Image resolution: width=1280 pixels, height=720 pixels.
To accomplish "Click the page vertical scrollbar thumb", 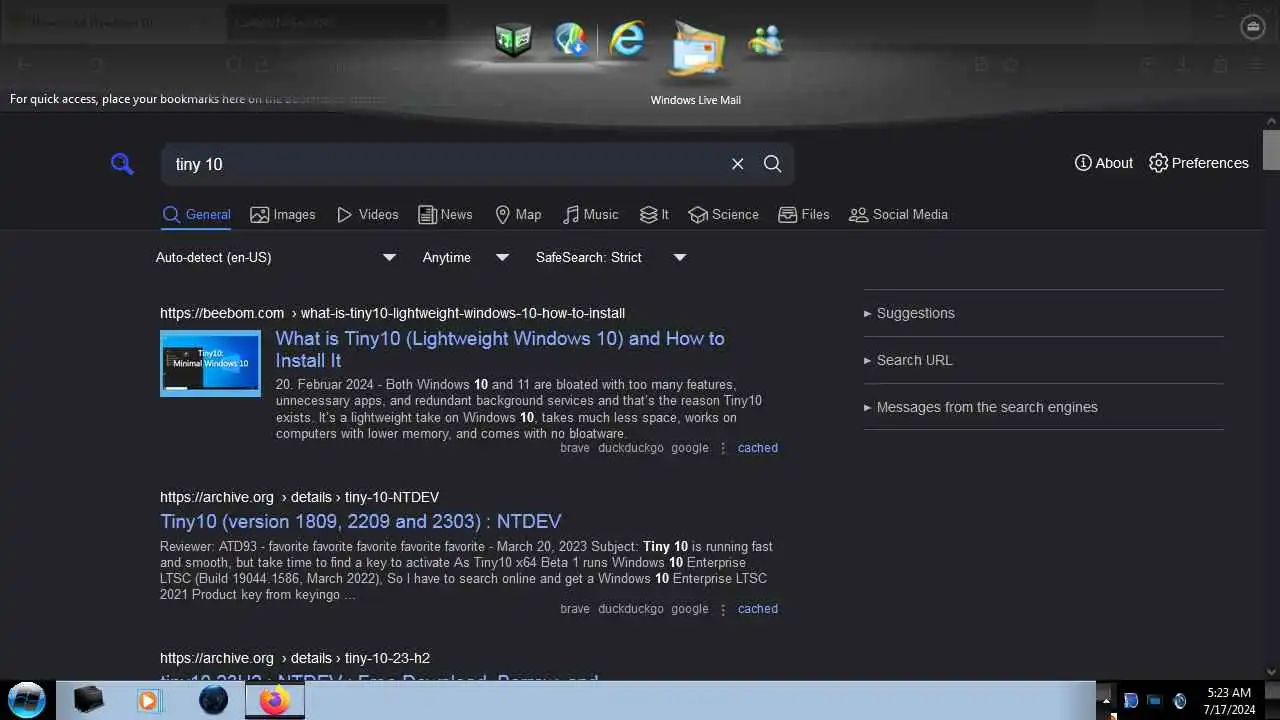I will 1271,150.
